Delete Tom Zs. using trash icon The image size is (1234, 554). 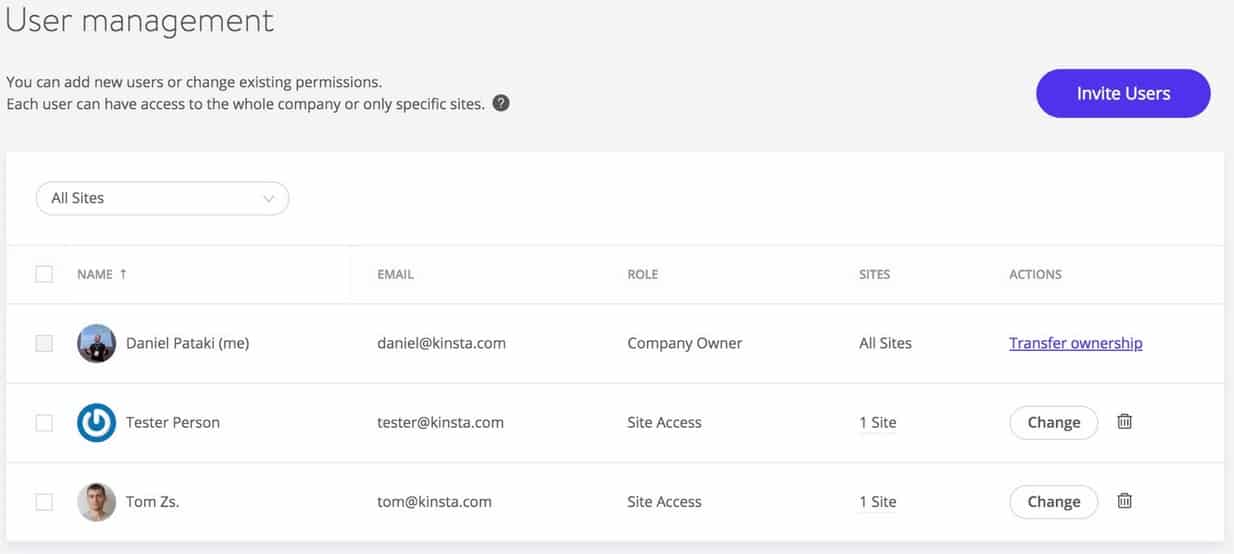tap(1124, 500)
